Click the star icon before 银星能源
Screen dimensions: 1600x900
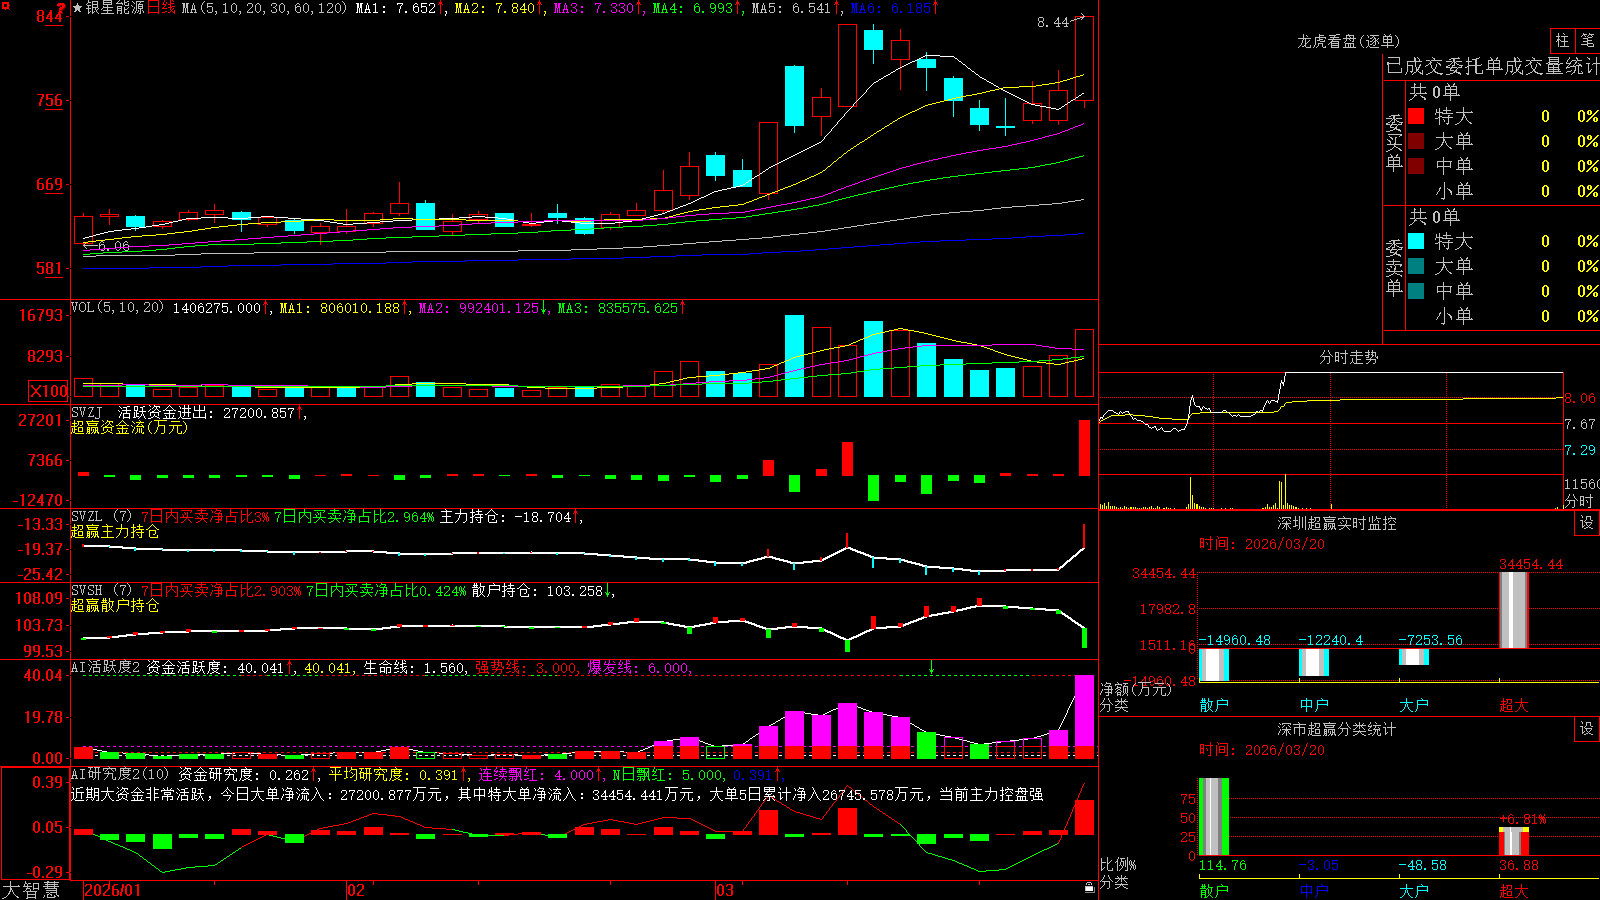pyautogui.click(x=78, y=8)
